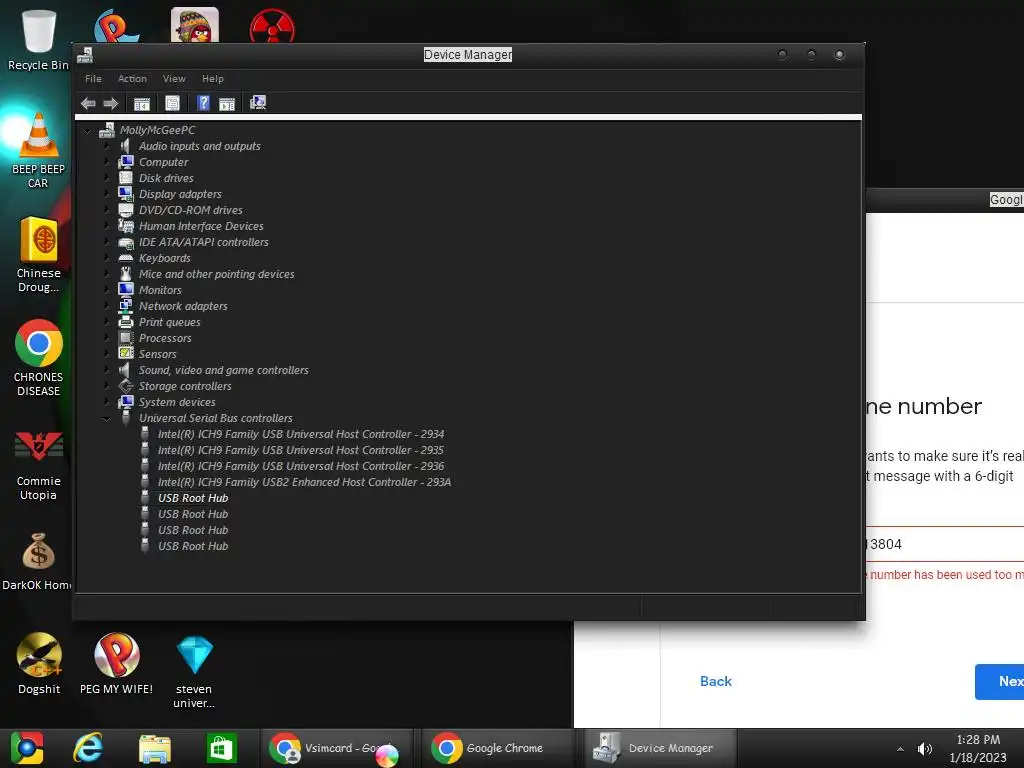Click Back link in Chrome window

716,681
